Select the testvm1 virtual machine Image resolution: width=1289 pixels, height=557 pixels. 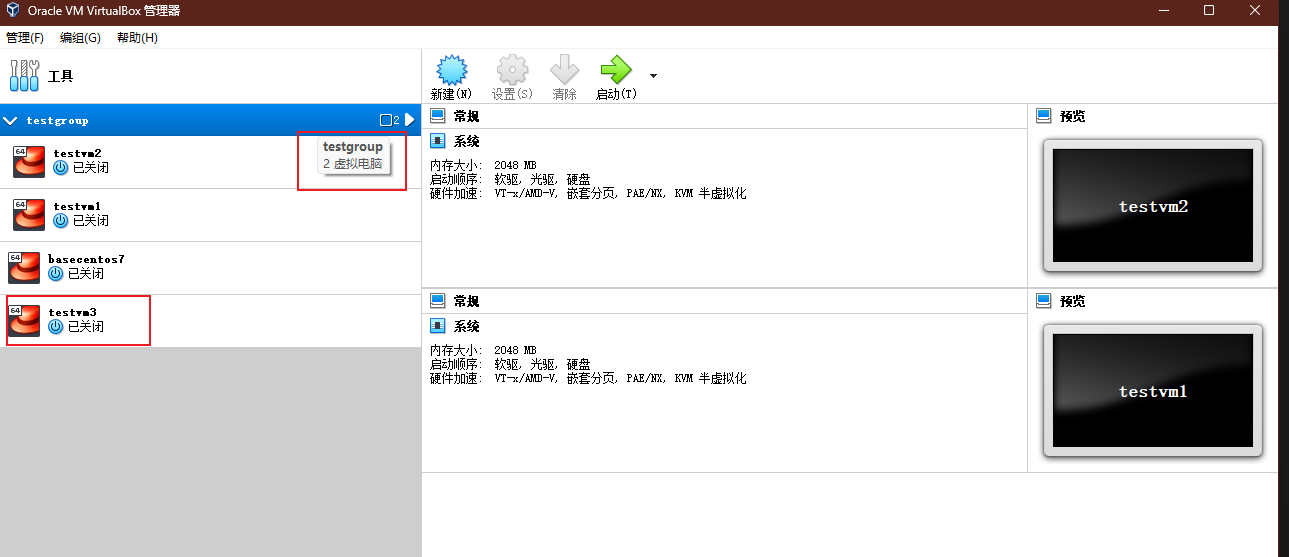tap(210, 215)
